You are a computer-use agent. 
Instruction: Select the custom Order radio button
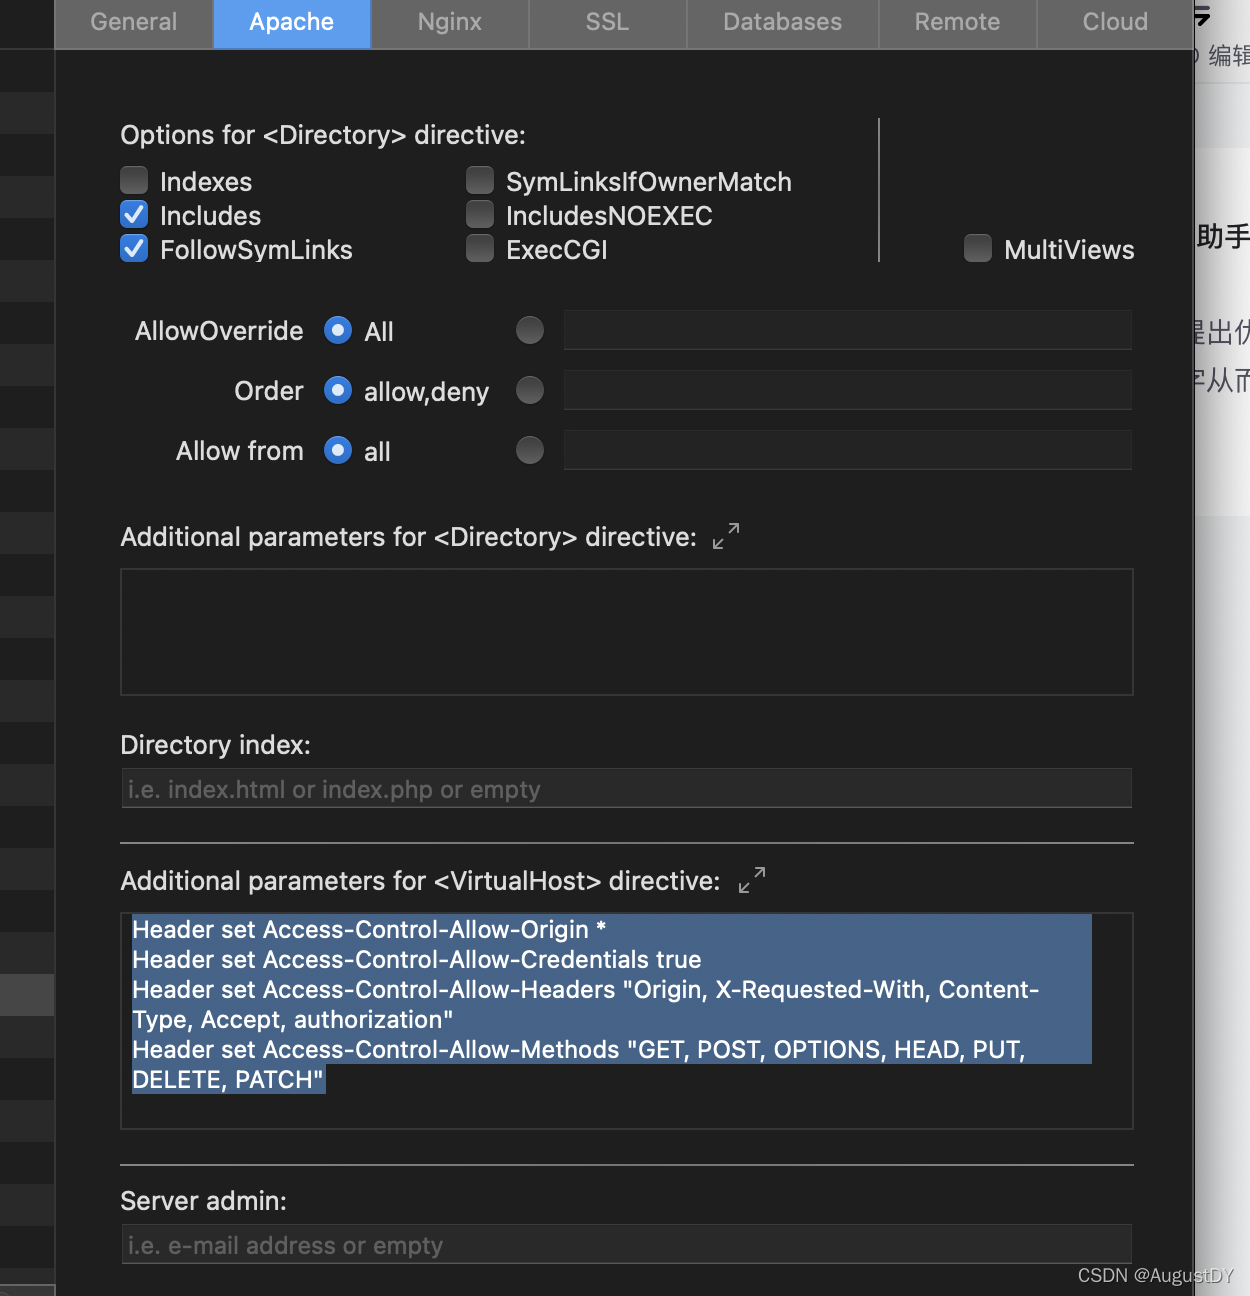coord(530,390)
